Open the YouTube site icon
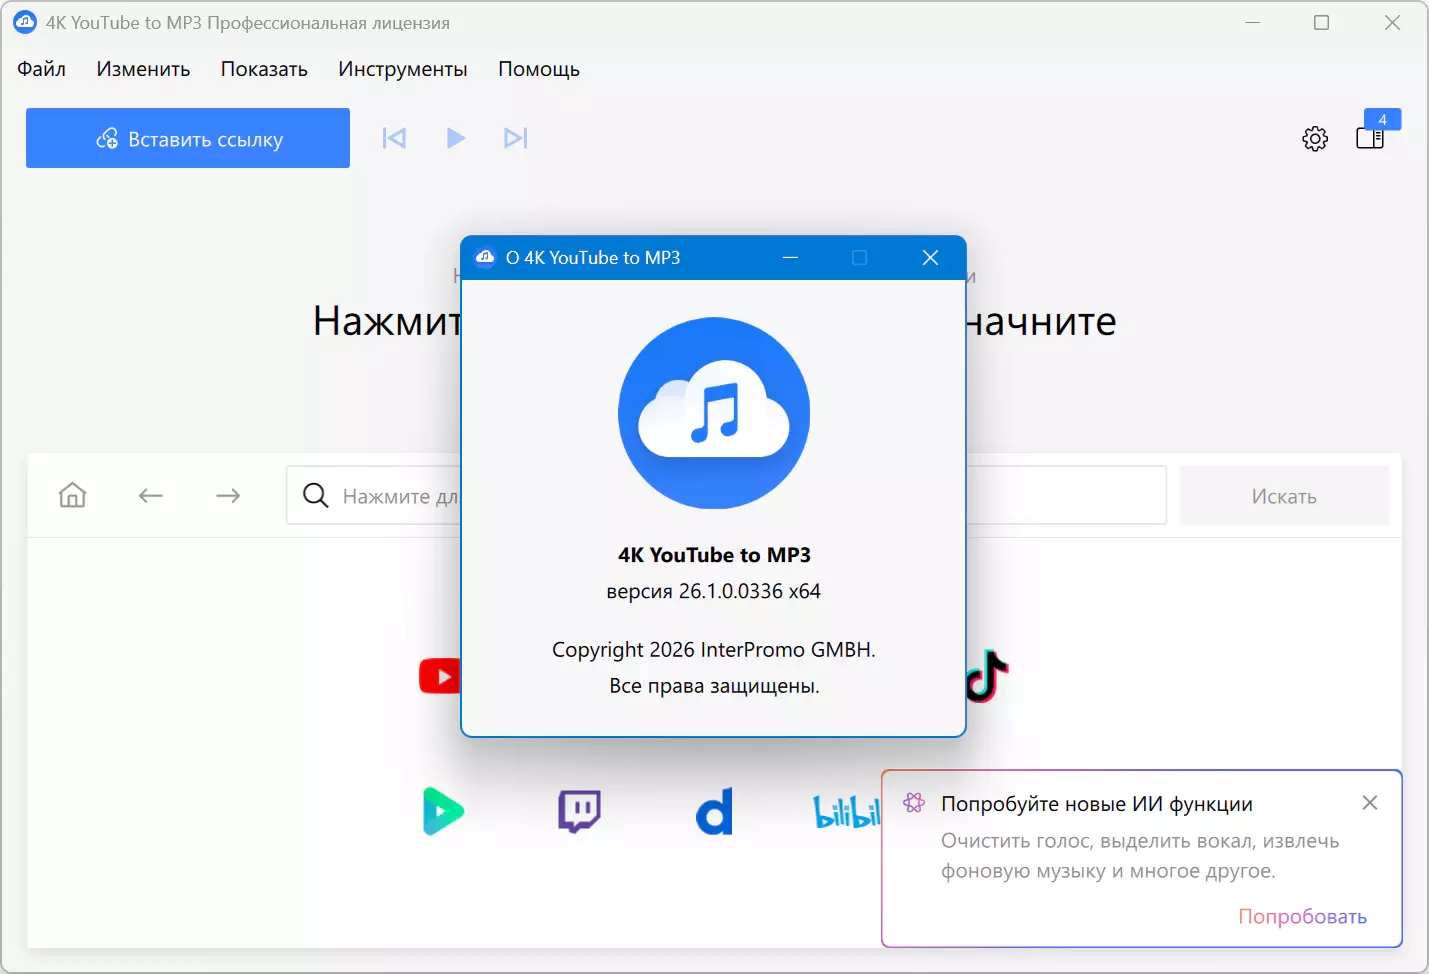Image resolution: width=1429 pixels, height=974 pixels. coord(440,676)
